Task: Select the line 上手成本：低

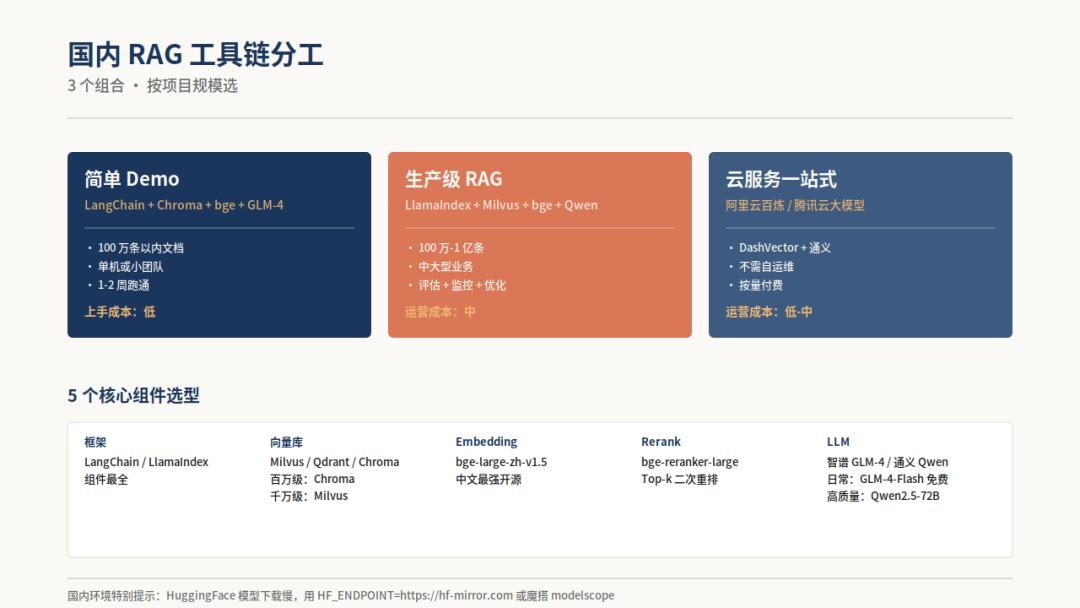Action: [120, 312]
